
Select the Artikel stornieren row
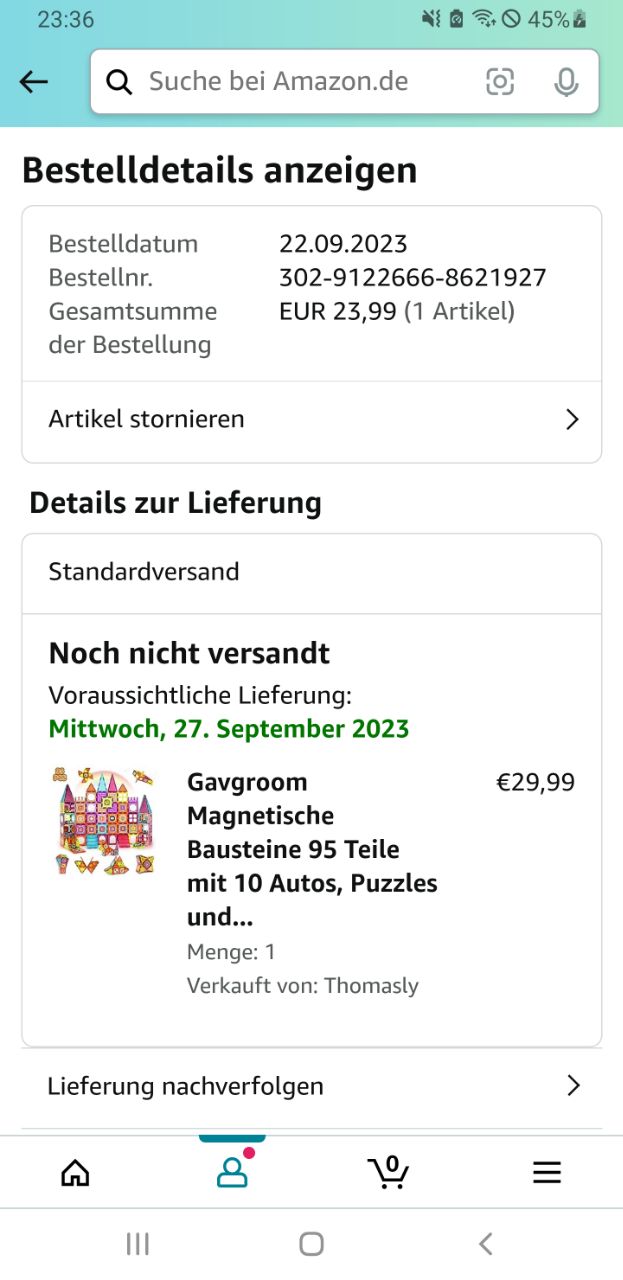pyautogui.click(x=312, y=419)
